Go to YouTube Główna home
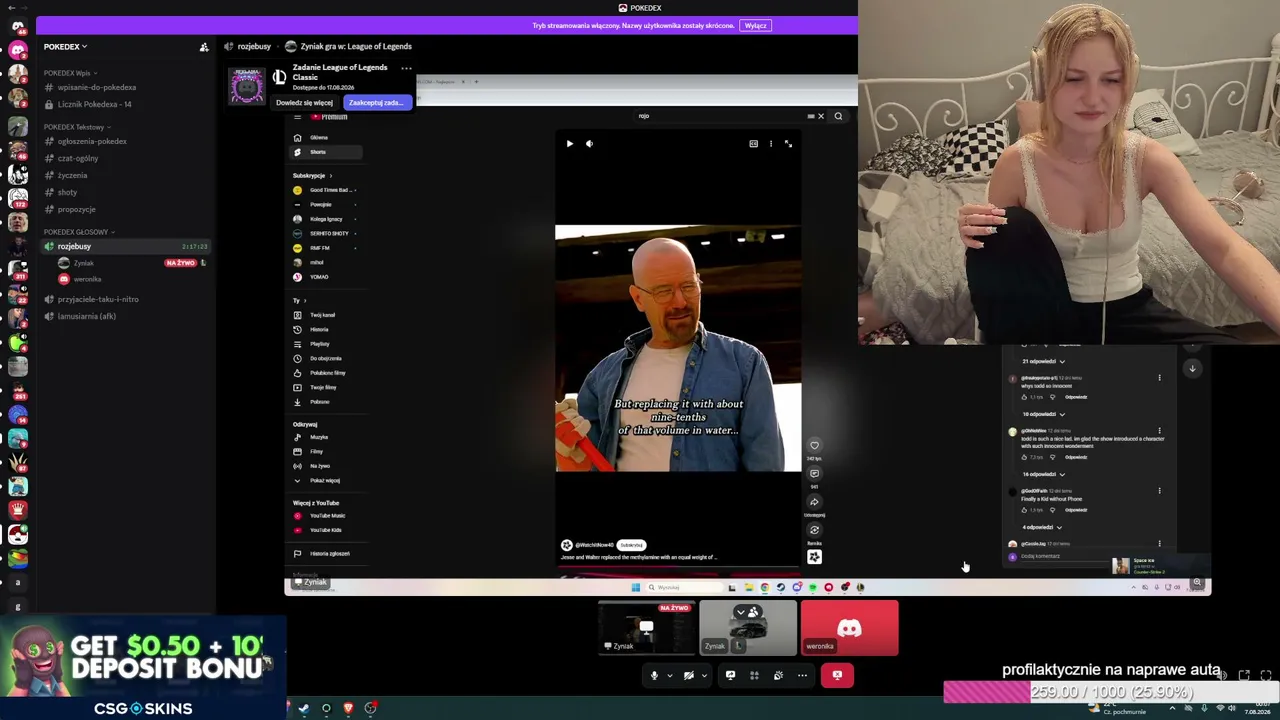 326,137
